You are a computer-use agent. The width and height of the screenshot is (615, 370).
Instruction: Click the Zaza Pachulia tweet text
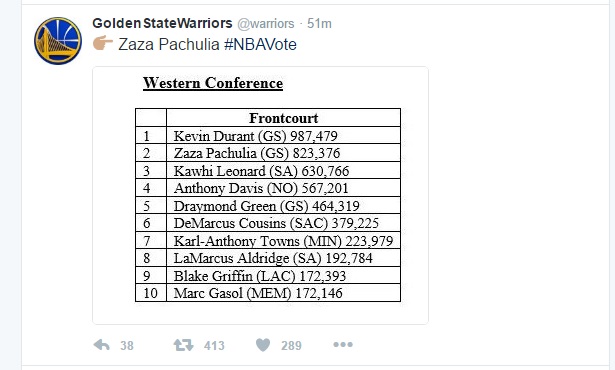click(169, 44)
